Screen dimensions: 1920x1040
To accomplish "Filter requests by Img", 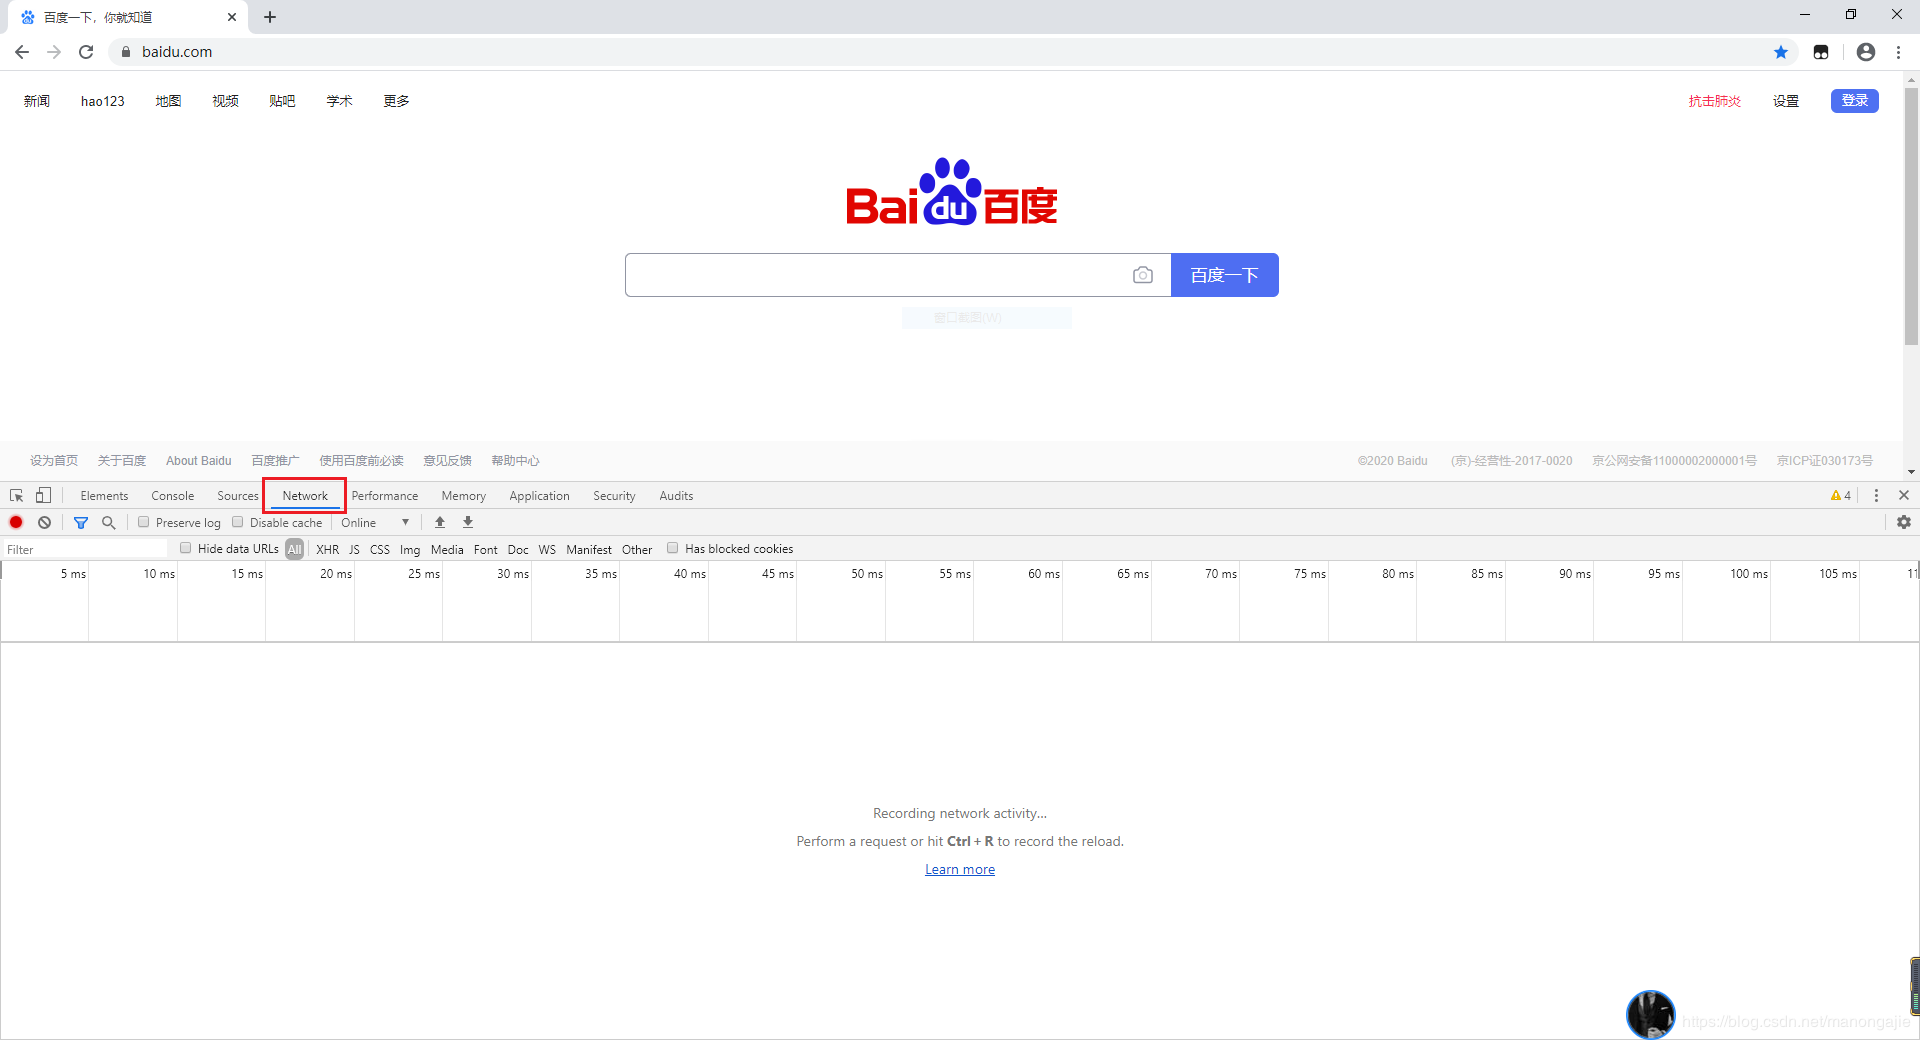I will click(410, 549).
